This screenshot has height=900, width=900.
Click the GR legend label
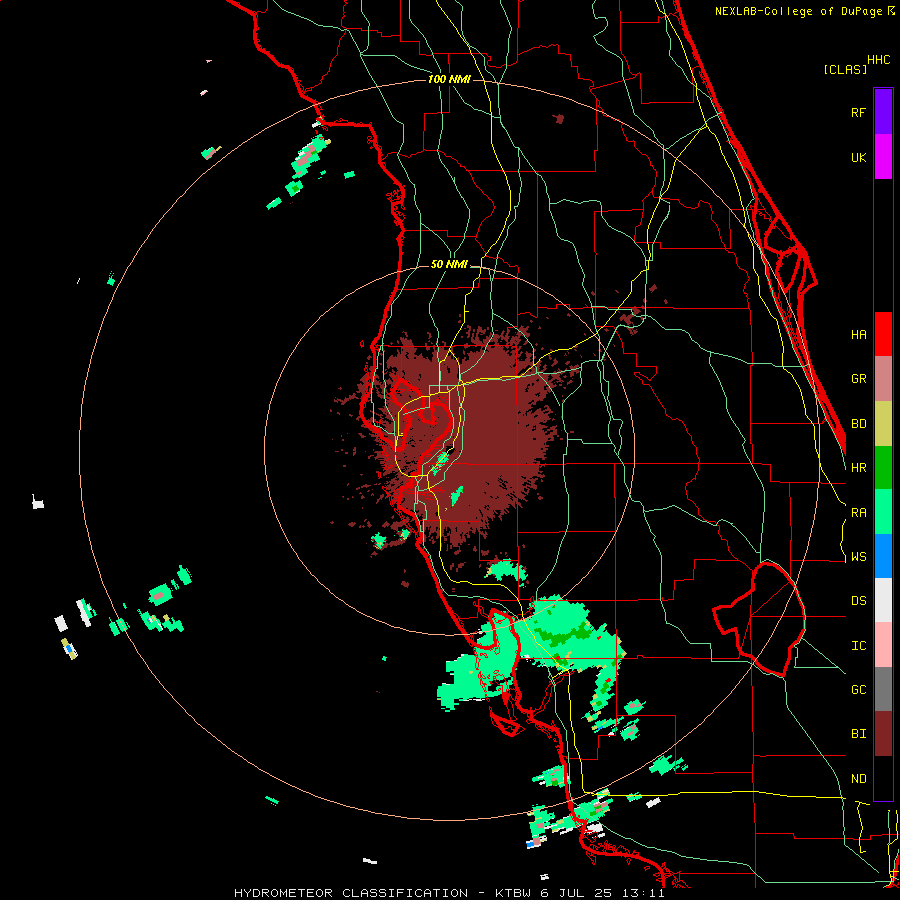click(x=859, y=379)
